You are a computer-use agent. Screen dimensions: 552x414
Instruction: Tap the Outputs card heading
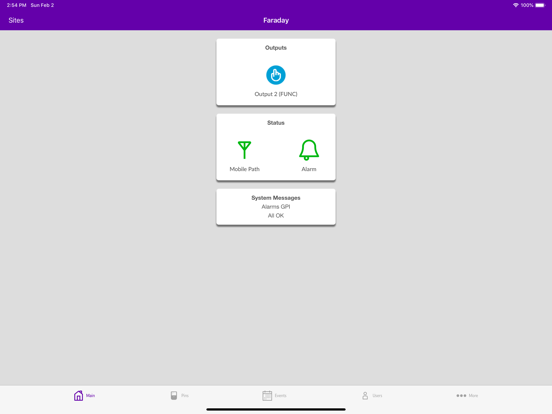pyautogui.click(x=276, y=48)
